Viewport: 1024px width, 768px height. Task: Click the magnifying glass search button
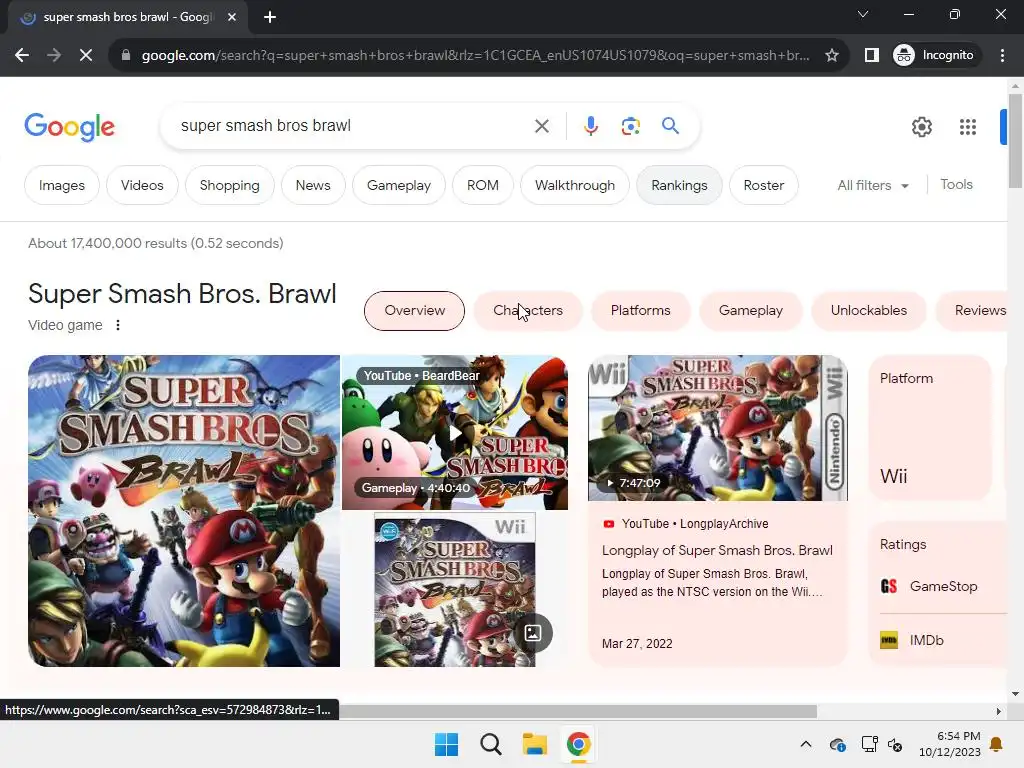(671, 125)
